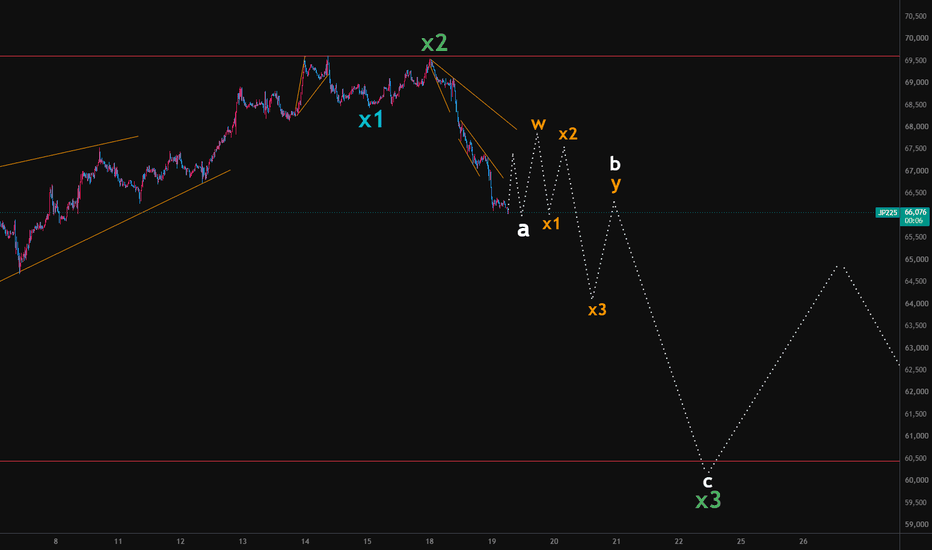932x550 pixels.
Task: Select the orange x2 label near w
Action: 568,134
